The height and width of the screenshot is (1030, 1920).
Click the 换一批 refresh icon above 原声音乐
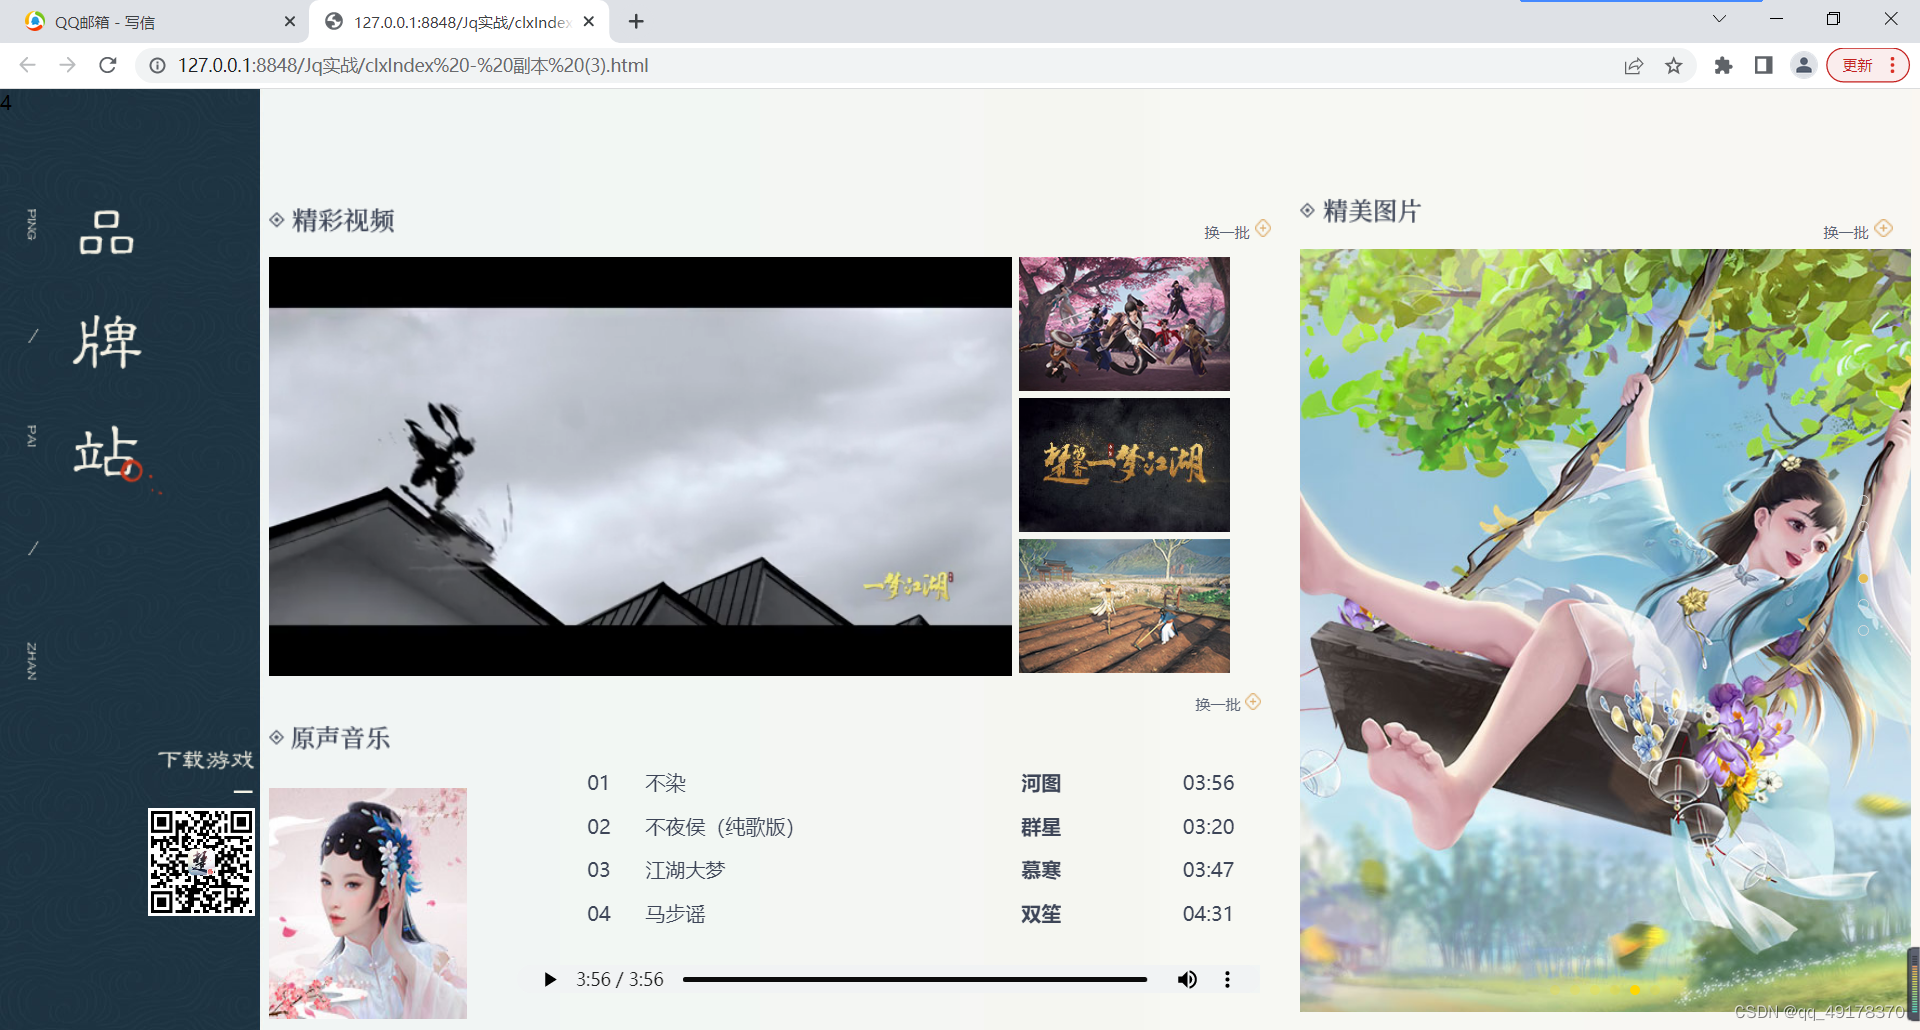click(1253, 702)
